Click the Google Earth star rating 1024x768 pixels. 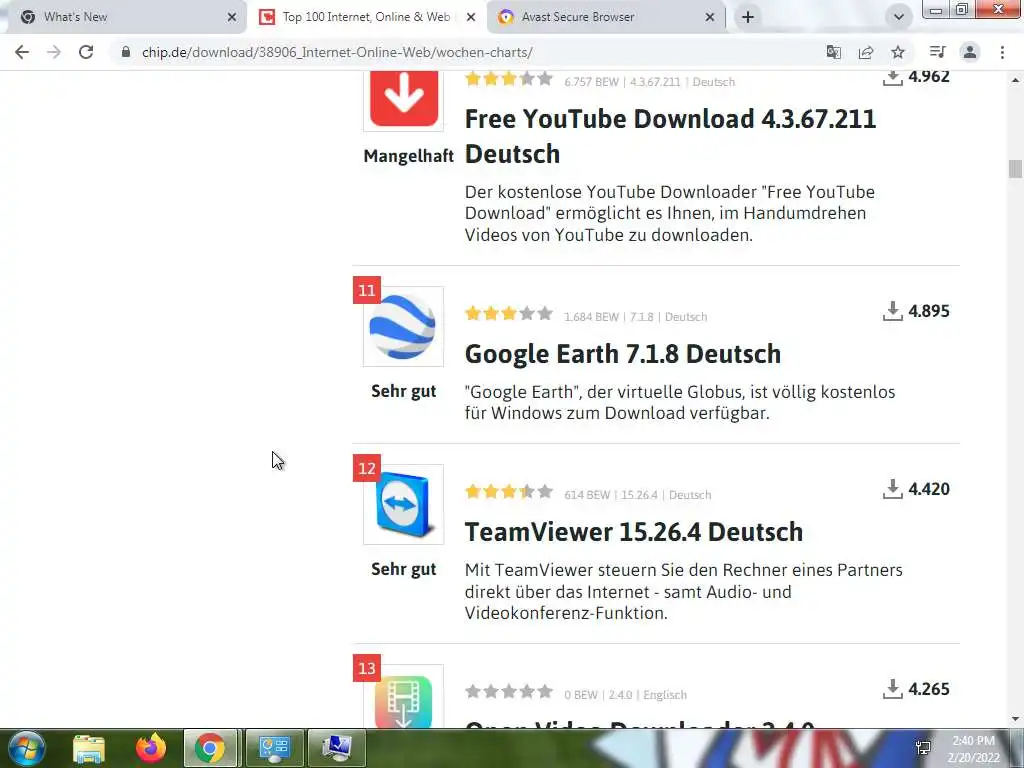point(509,314)
